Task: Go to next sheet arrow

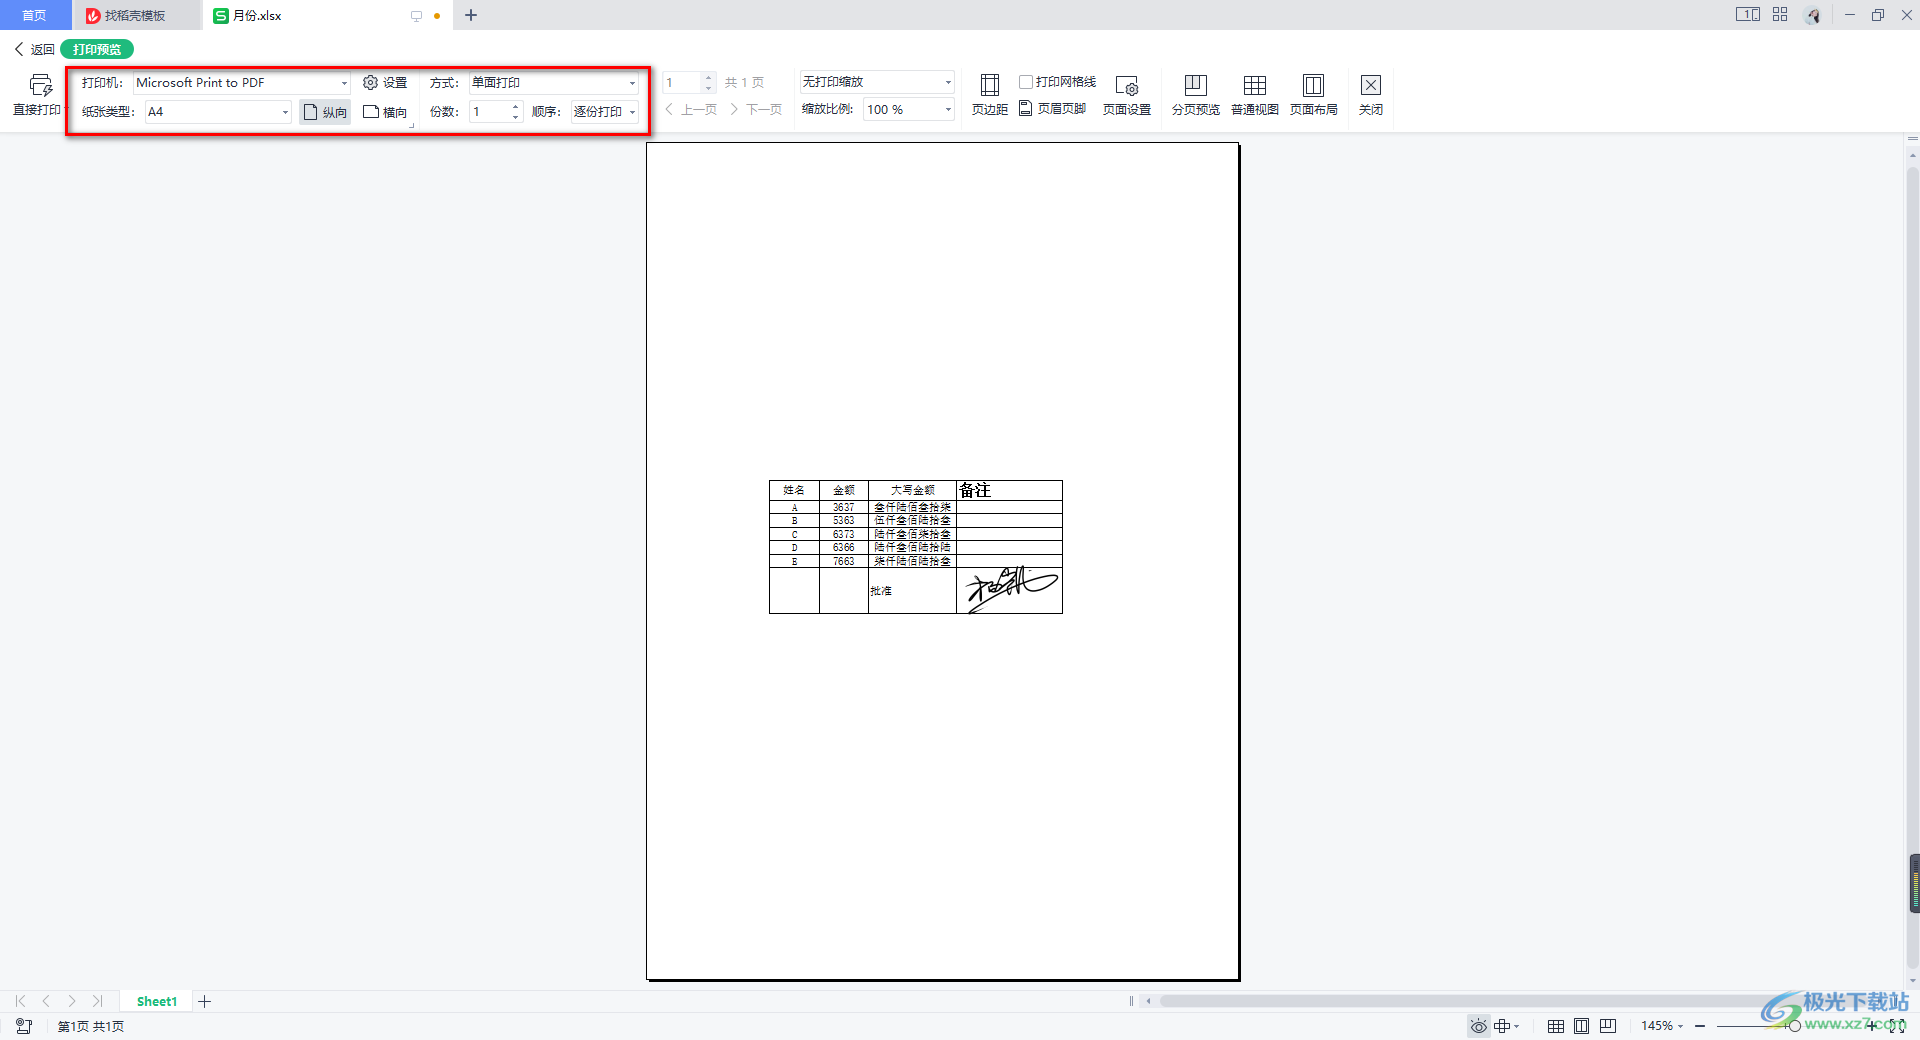Action: [72, 1001]
